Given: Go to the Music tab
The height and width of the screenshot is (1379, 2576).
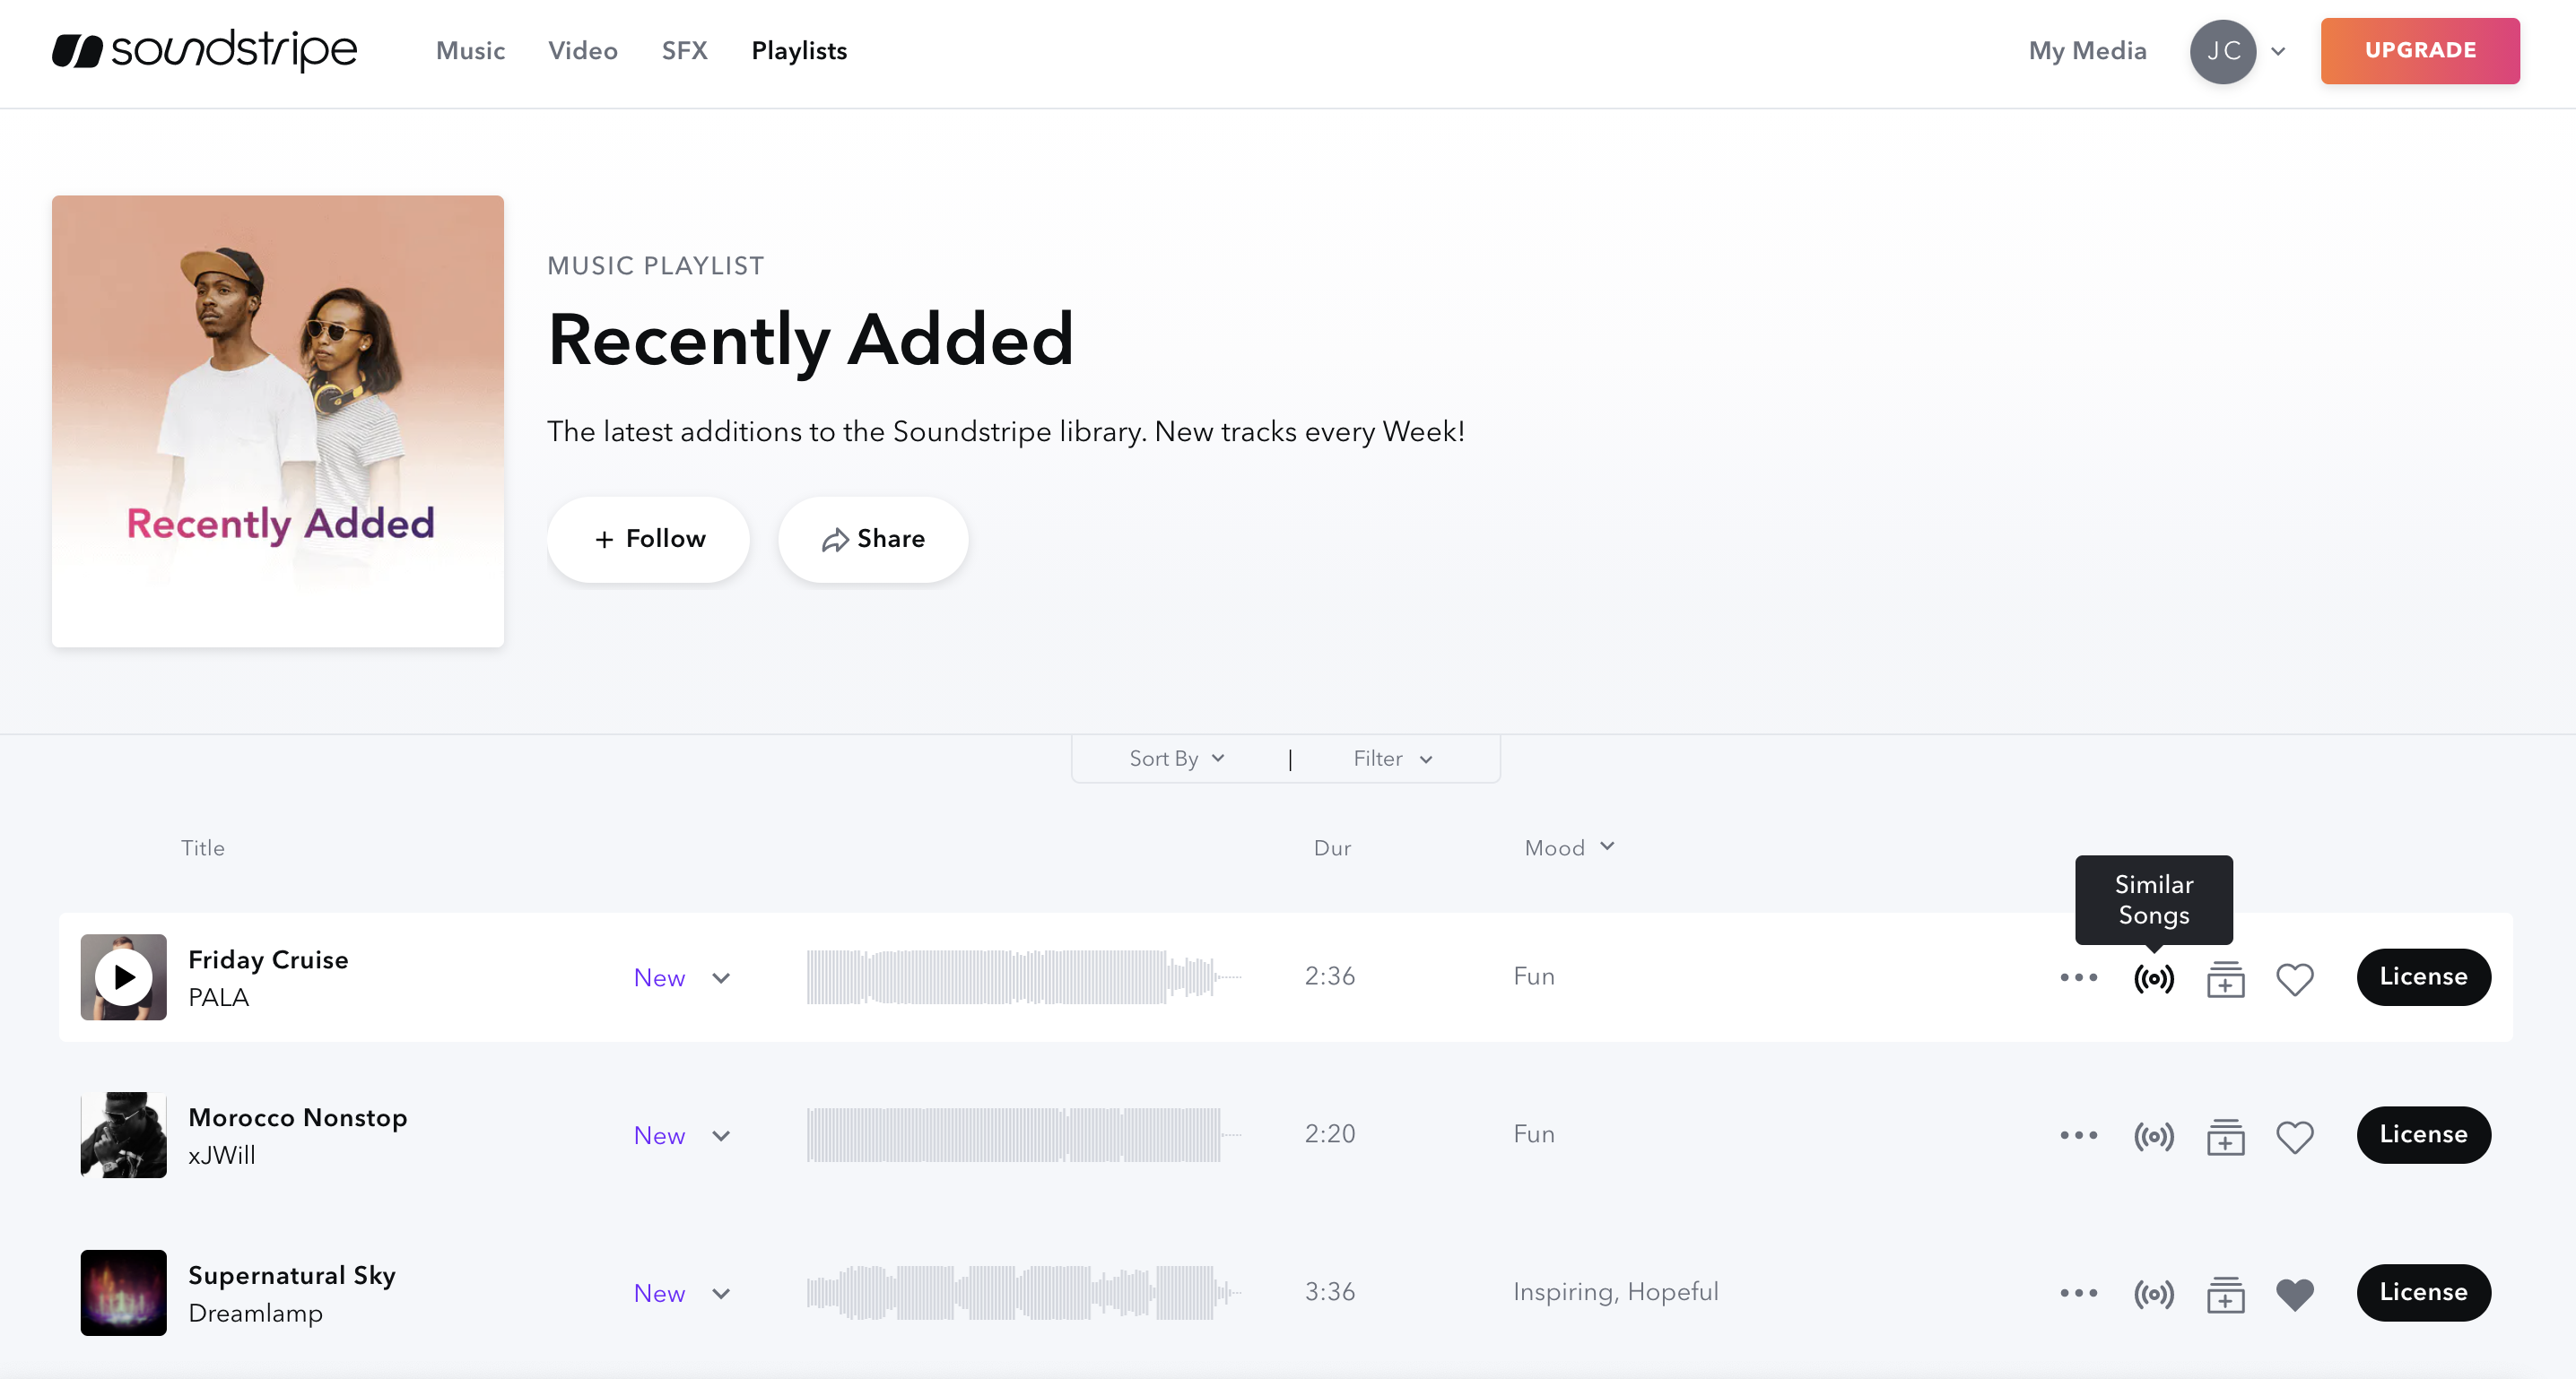Looking at the screenshot, I should tap(470, 51).
